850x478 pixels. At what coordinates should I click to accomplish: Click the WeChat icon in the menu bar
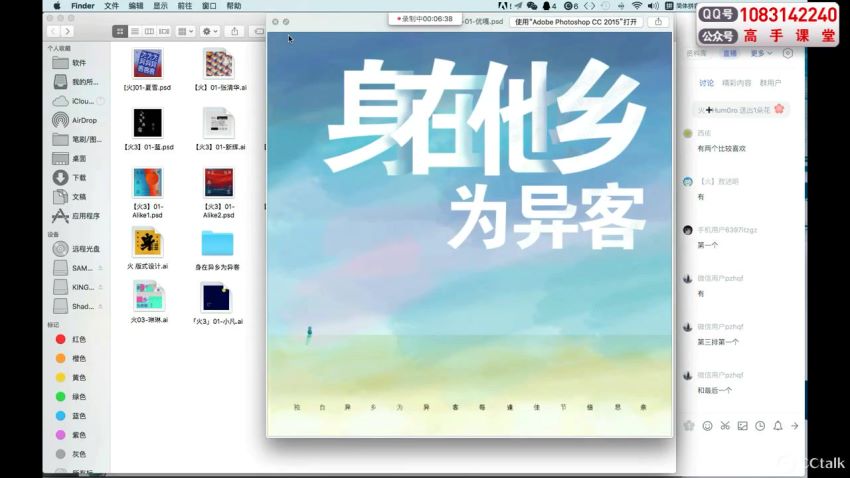(x=532, y=5)
